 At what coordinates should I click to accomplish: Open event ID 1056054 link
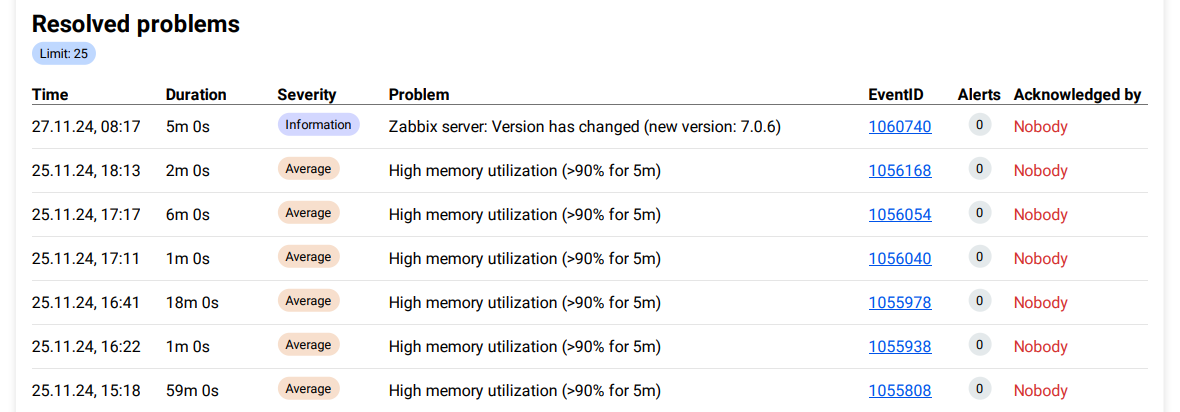pos(899,215)
